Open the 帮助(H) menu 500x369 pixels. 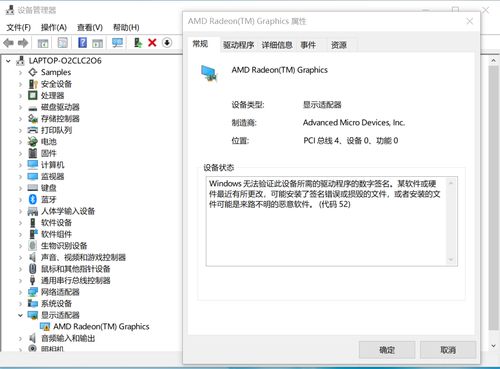pyautogui.click(x=126, y=27)
